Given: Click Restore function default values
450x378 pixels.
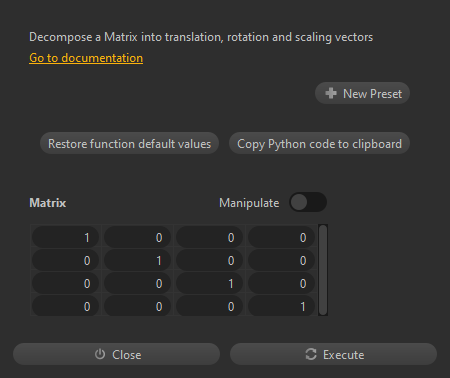Looking at the screenshot, I should pos(129,143).
